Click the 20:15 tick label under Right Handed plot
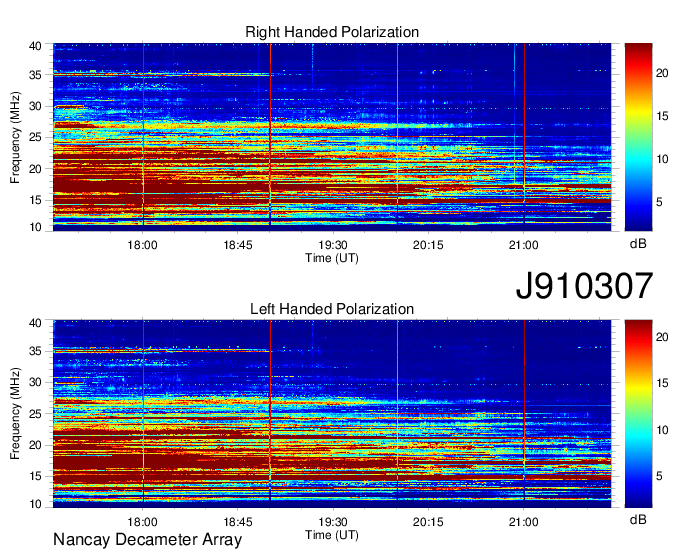This screenshot has width=680, height=552. [428, 245]
